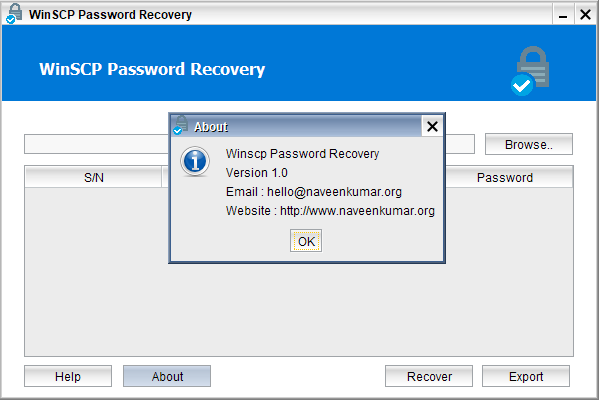Minimize the WinSCP Password Recovery window
The width and height of the screenshot is (600, 401).
coord(537,15)
